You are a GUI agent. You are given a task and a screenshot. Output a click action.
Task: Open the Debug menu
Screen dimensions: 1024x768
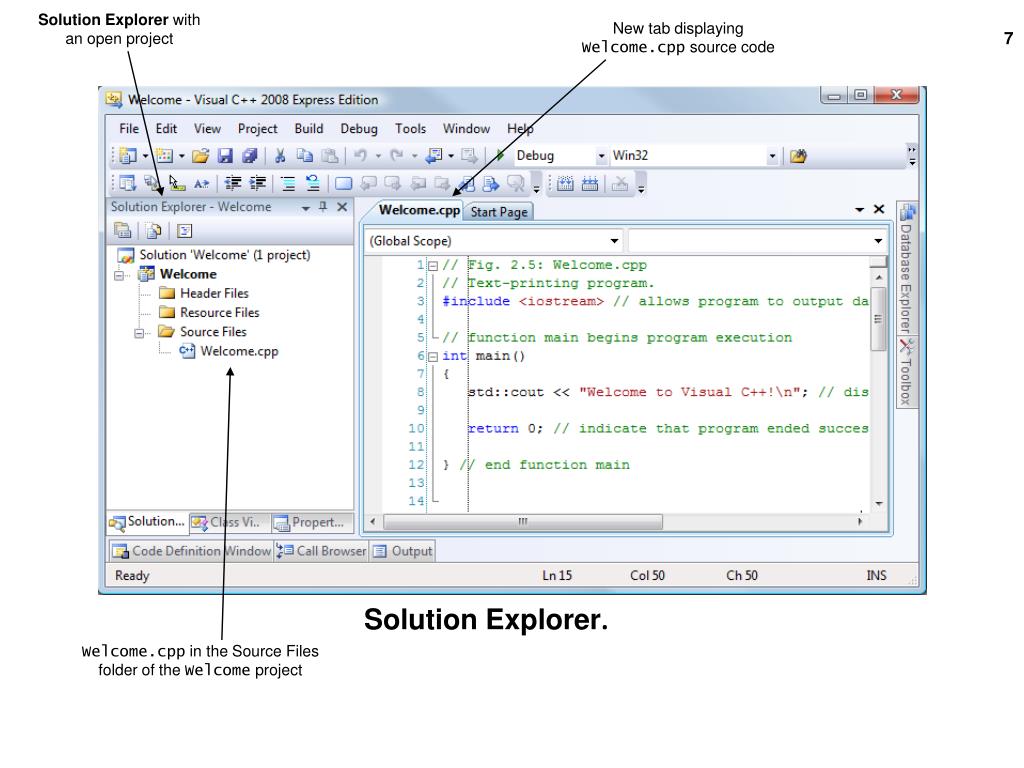tap(359, 129)
